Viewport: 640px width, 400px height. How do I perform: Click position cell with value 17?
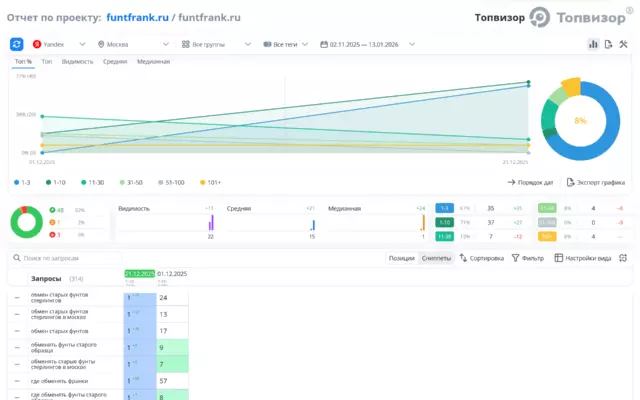[172, 331]
